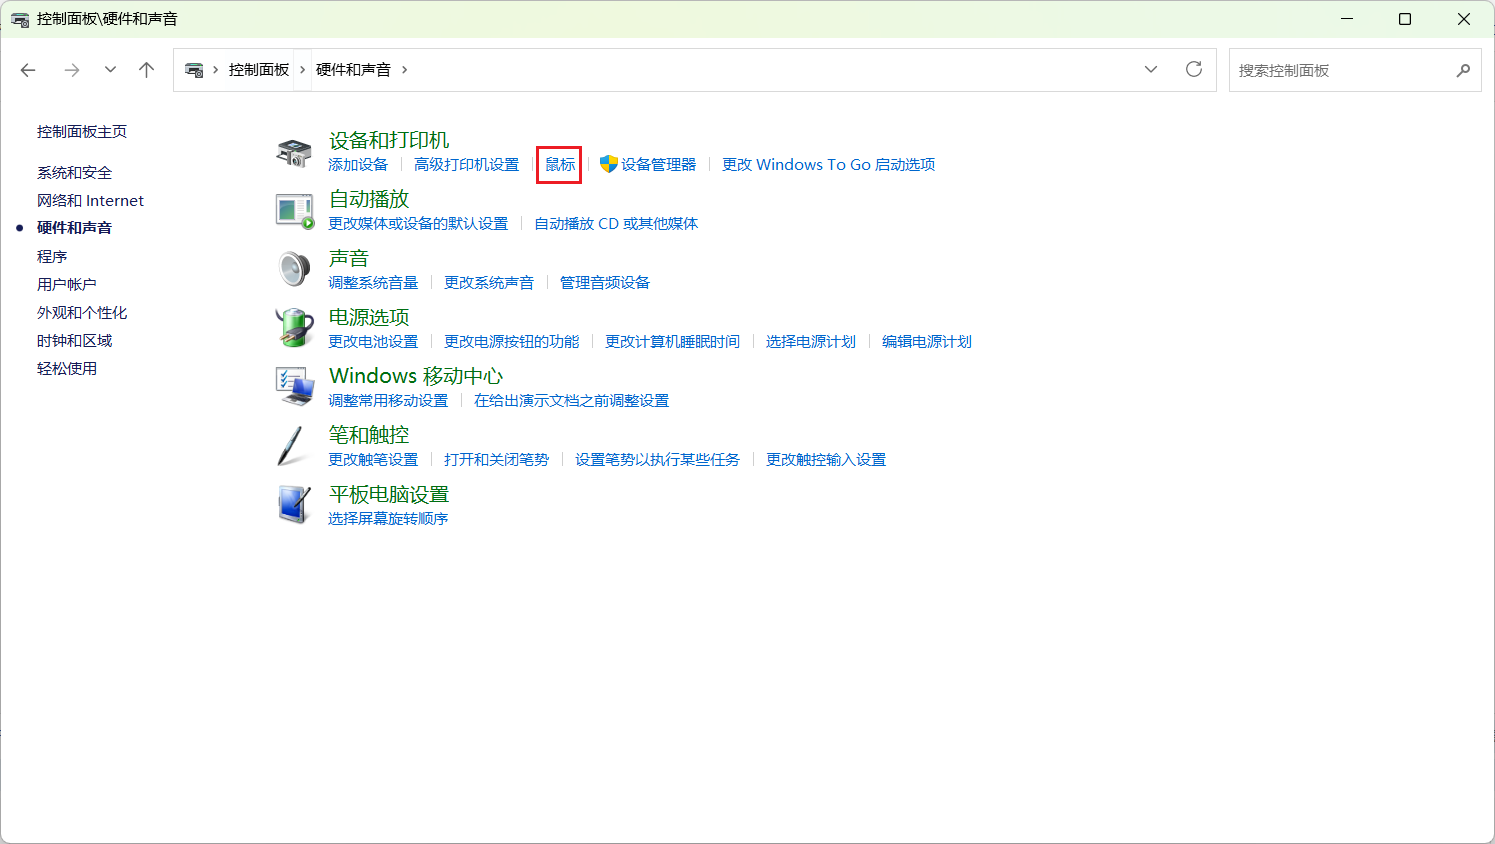This screenshot has height=844, width=1495.
Task: Click the 调整系统音量 link
Action: click(x=373, y=283)
